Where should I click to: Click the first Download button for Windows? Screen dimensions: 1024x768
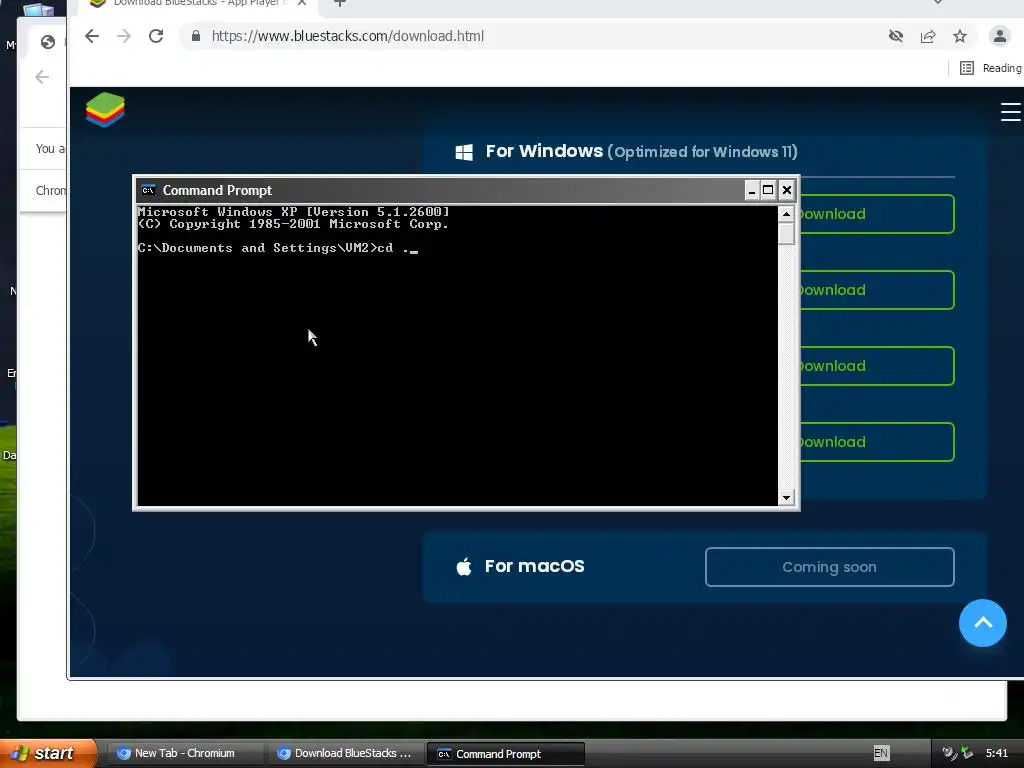point(876,214)
